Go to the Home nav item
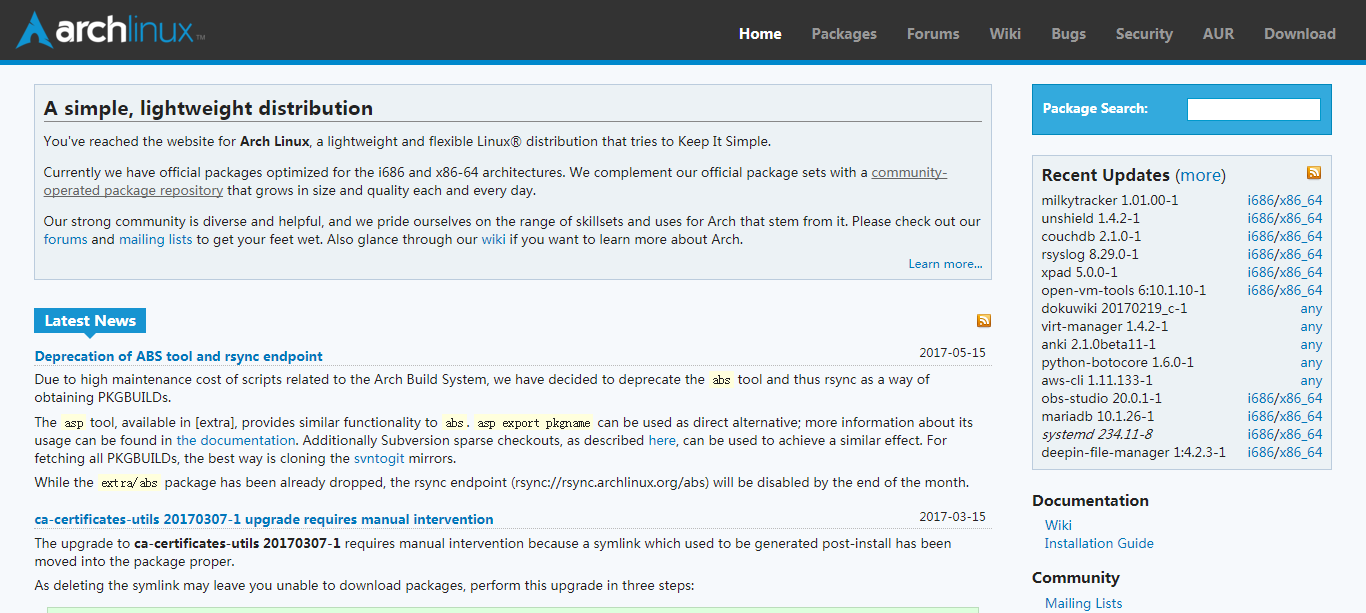 click(x=760, y=34)
